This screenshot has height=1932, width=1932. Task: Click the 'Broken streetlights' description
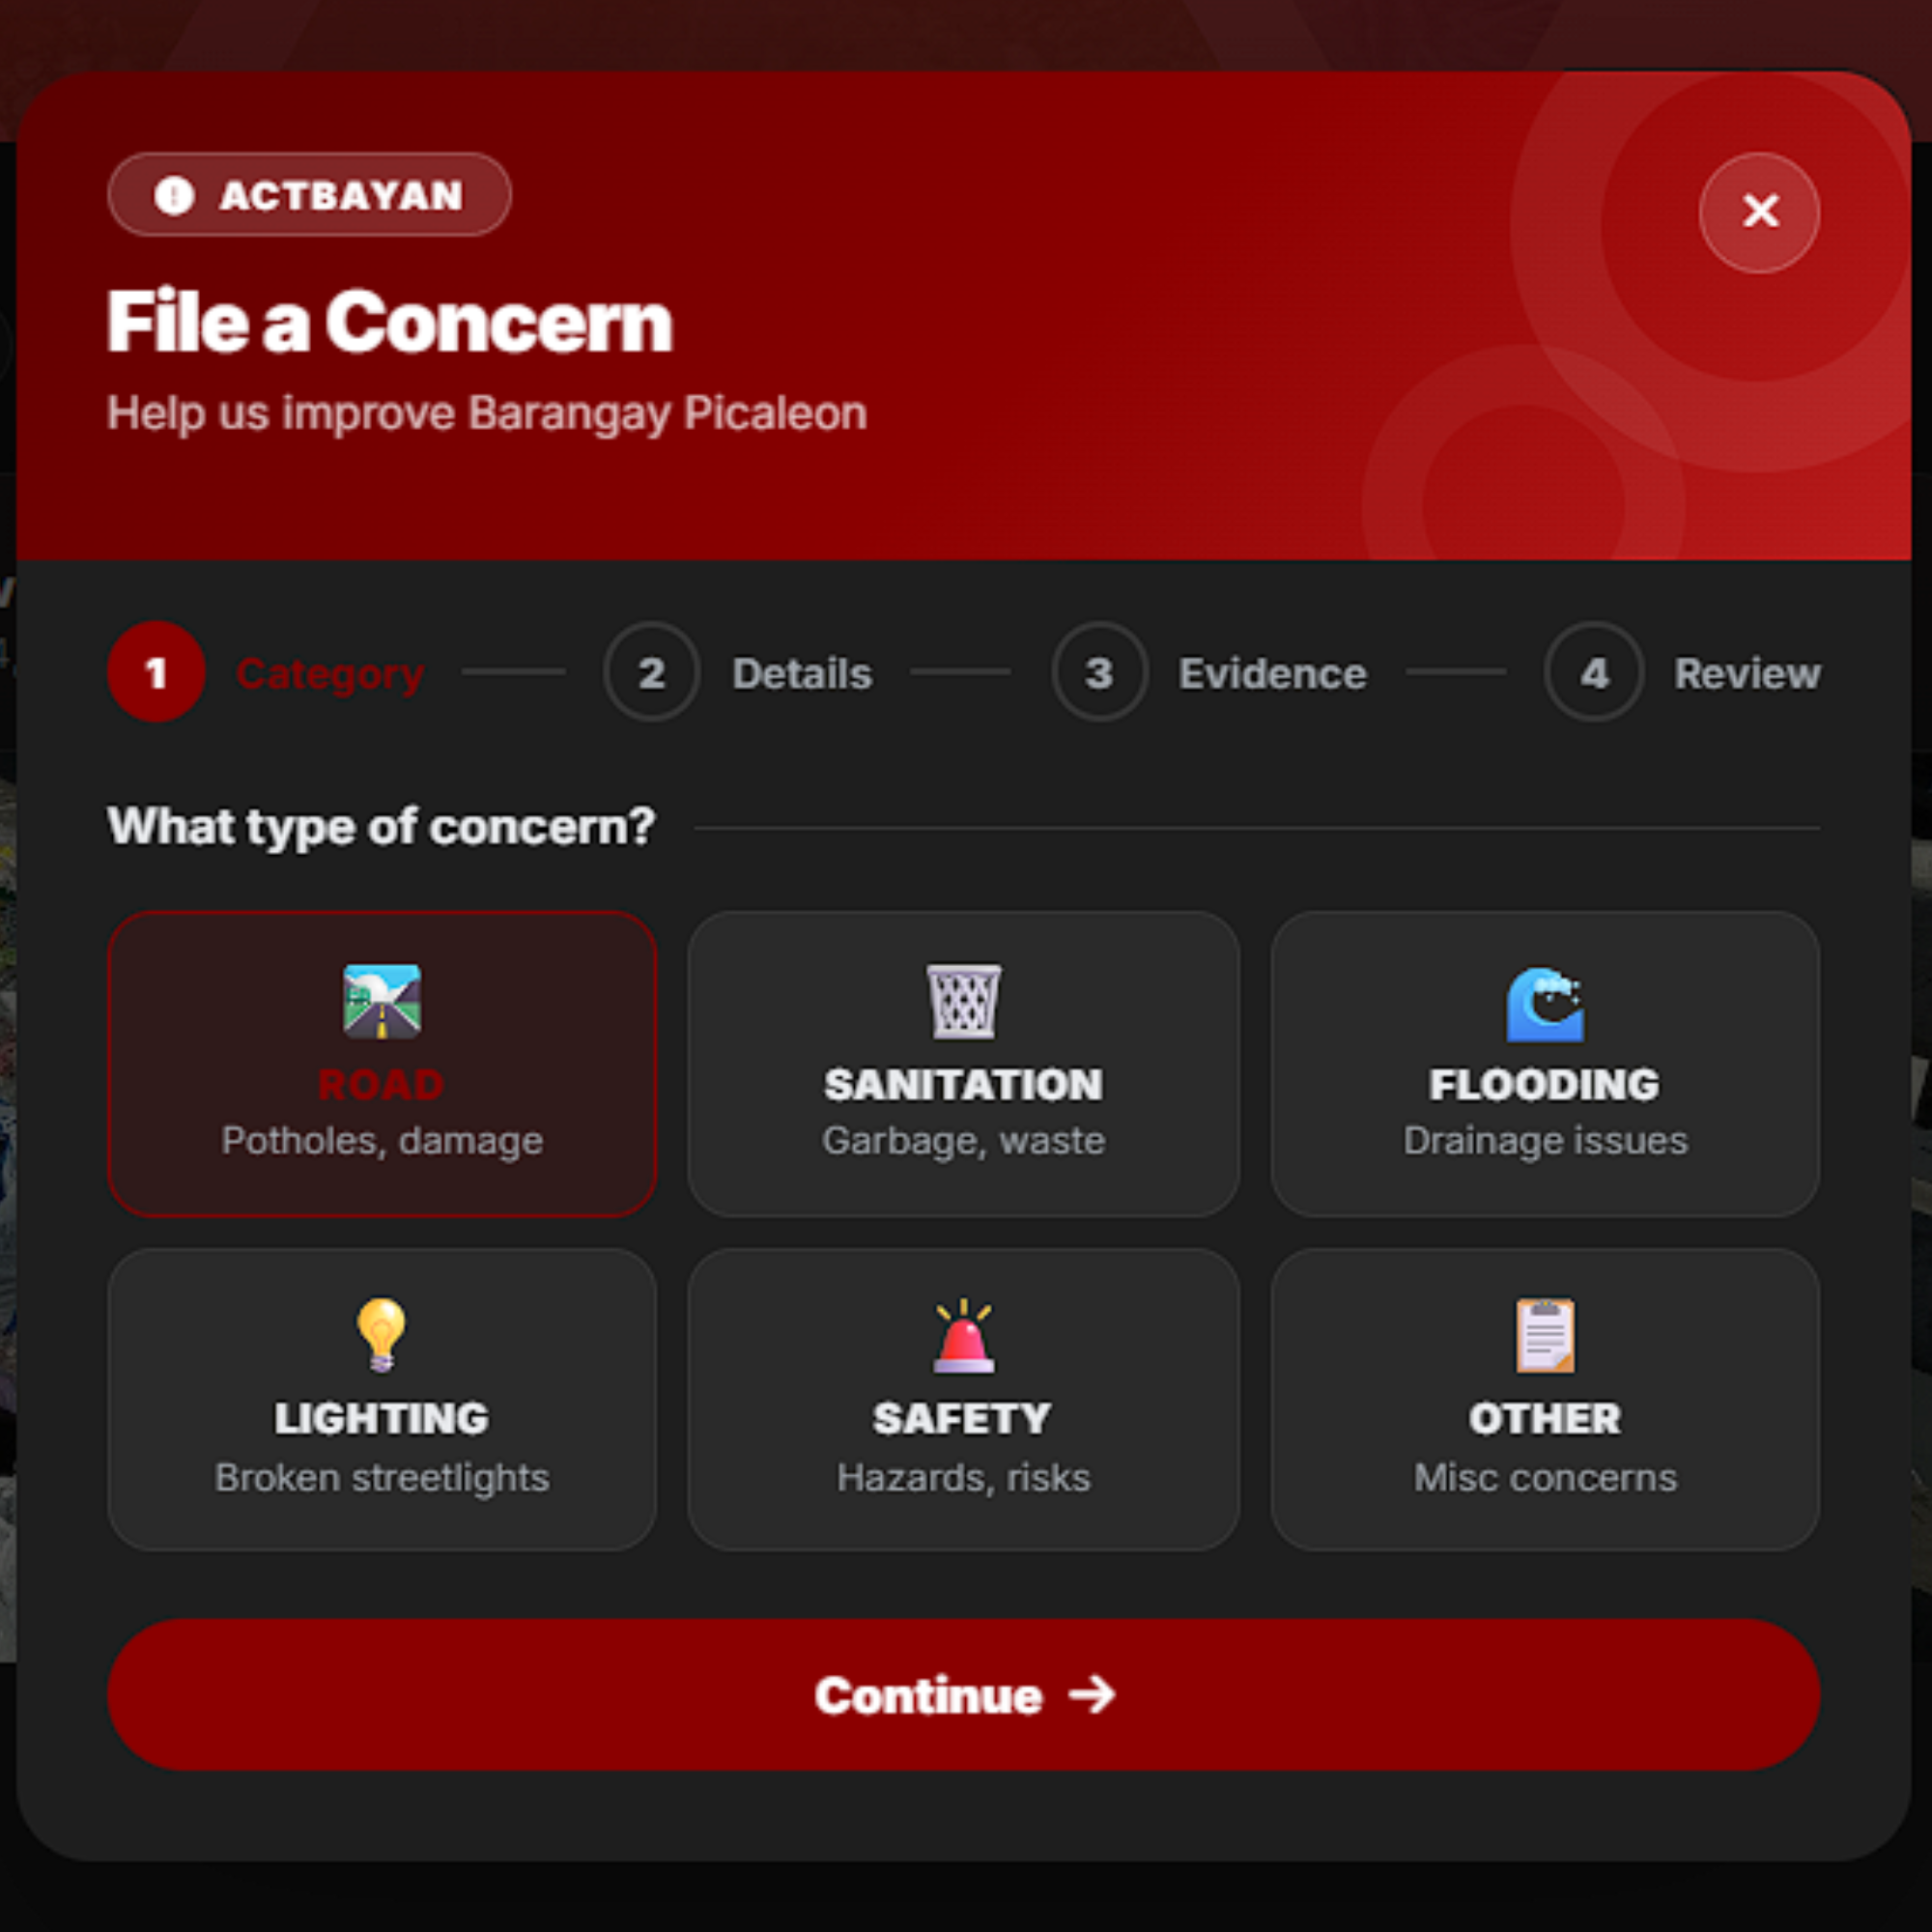pos(382,1478)
